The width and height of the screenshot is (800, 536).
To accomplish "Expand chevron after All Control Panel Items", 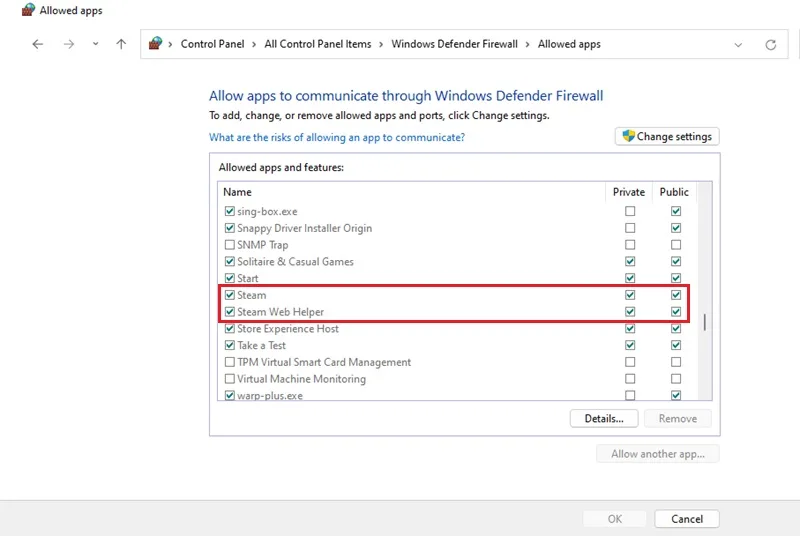I will [x=381, y=44].
